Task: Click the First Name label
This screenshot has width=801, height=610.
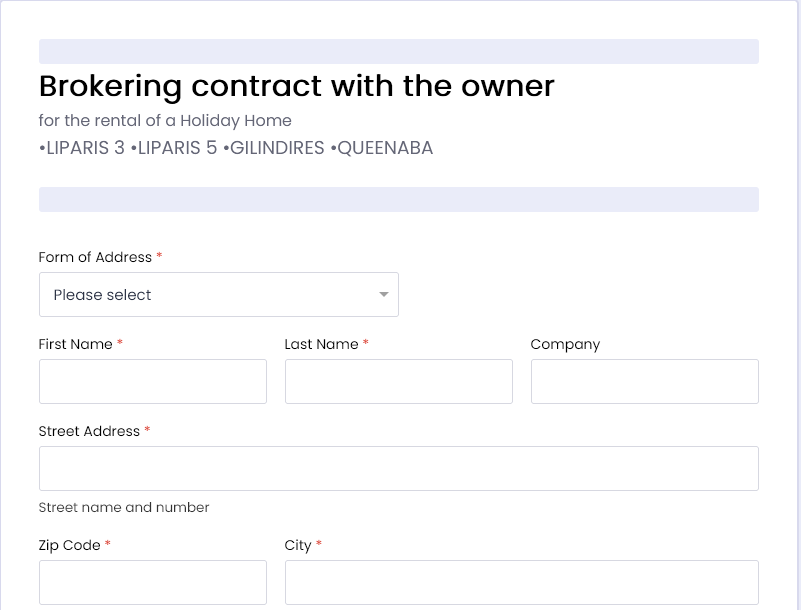Action: pyautogui.click(x=76, y=344)
